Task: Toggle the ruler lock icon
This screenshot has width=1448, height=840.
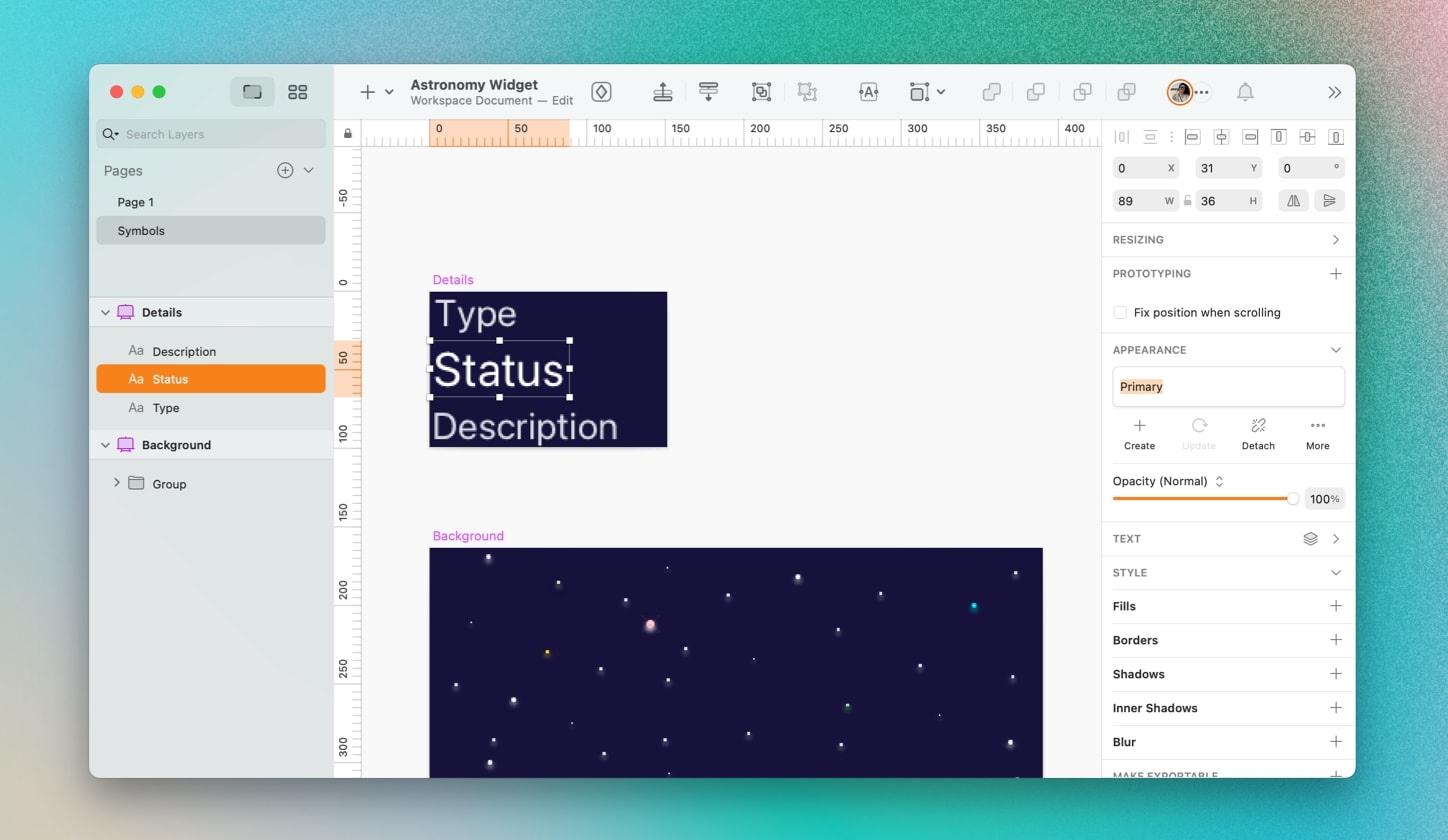Action: [348, 134]
